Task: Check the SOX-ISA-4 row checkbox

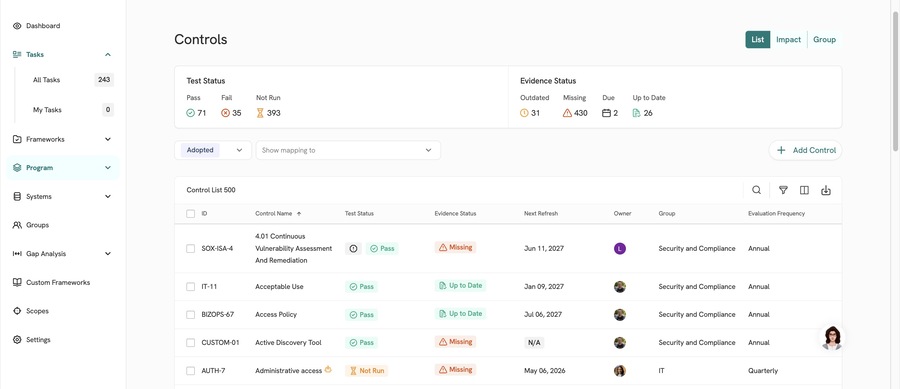Action: coord(191,248)
